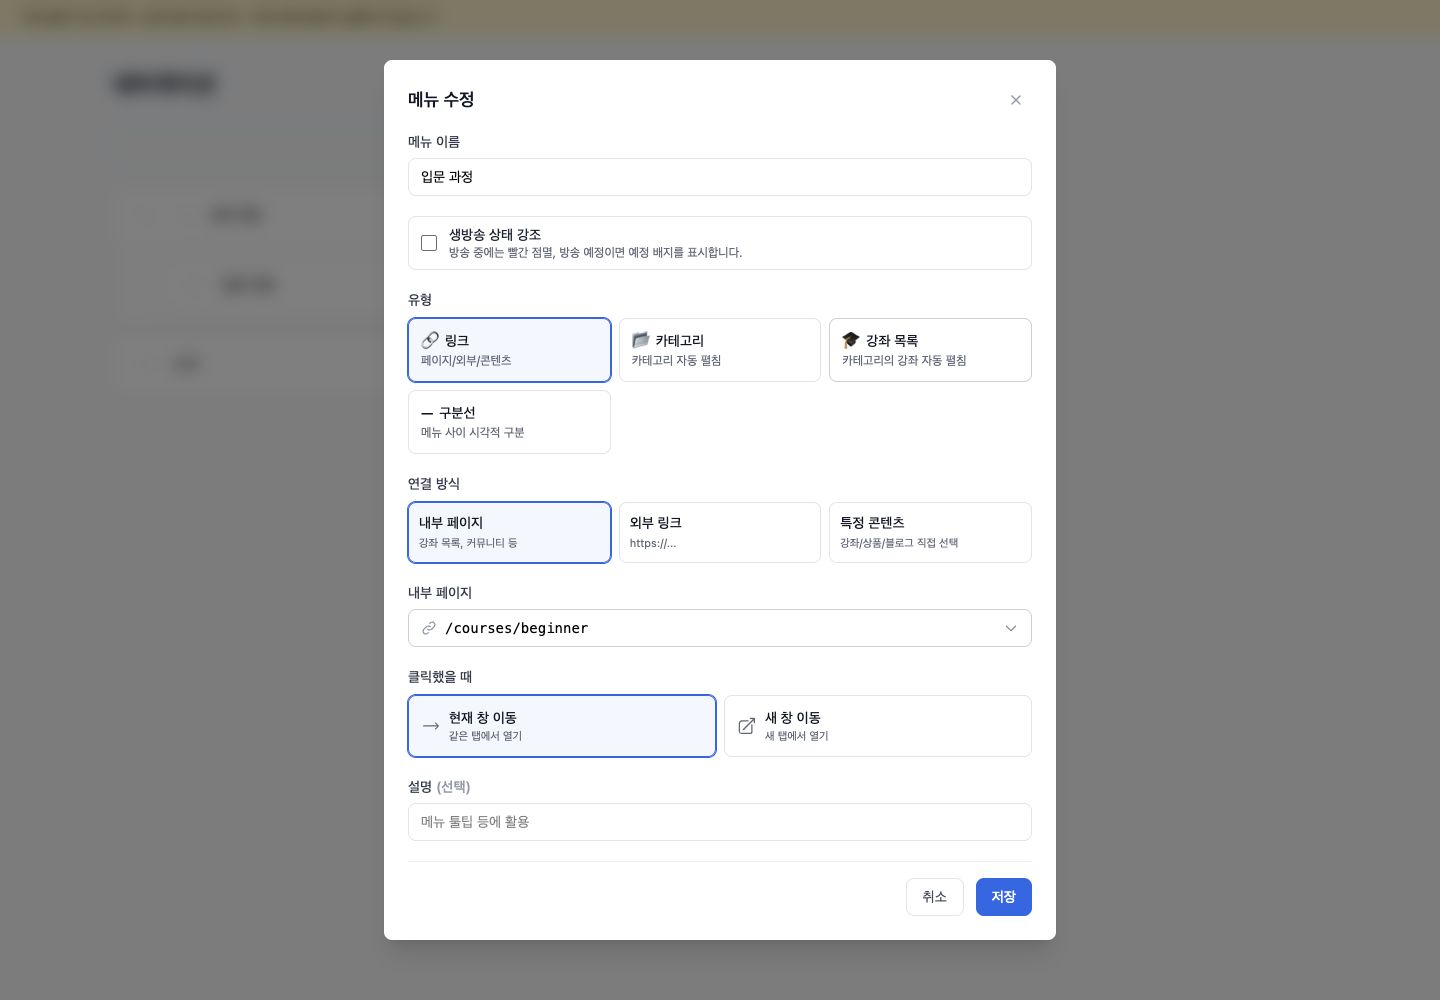Choose 내부 페이지 connection method
The image size is (1440, 1000).
click(509, 532)
